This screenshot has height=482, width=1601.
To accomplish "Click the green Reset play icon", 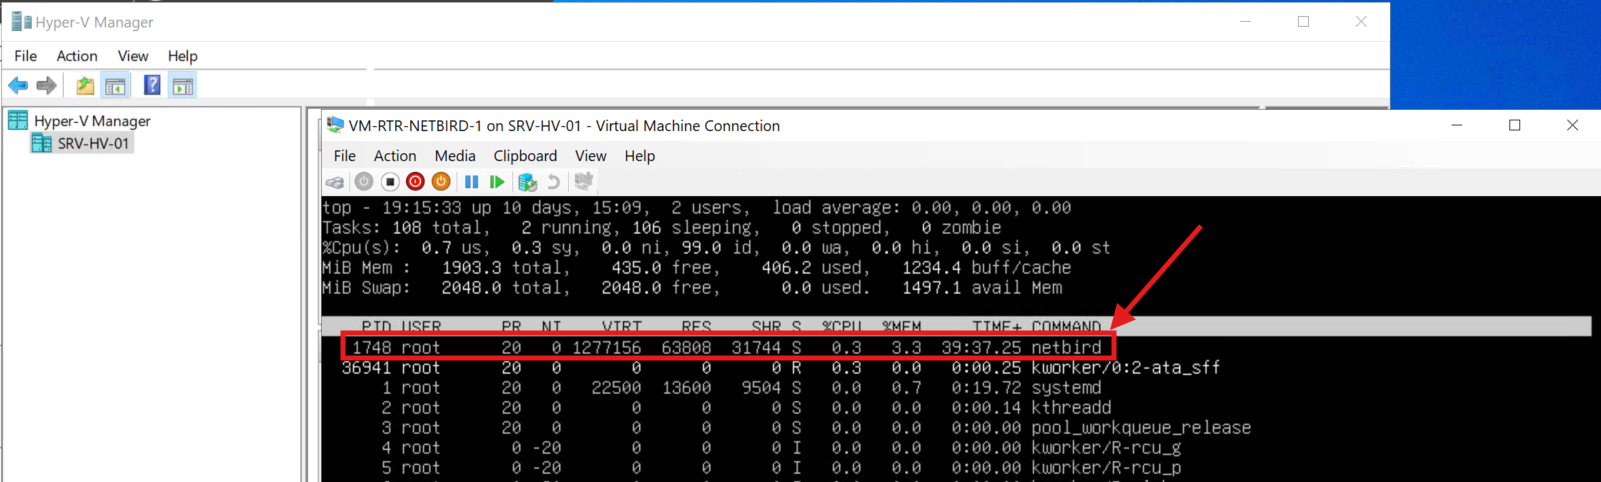I will pyautogui.click(x=497, y=182).
